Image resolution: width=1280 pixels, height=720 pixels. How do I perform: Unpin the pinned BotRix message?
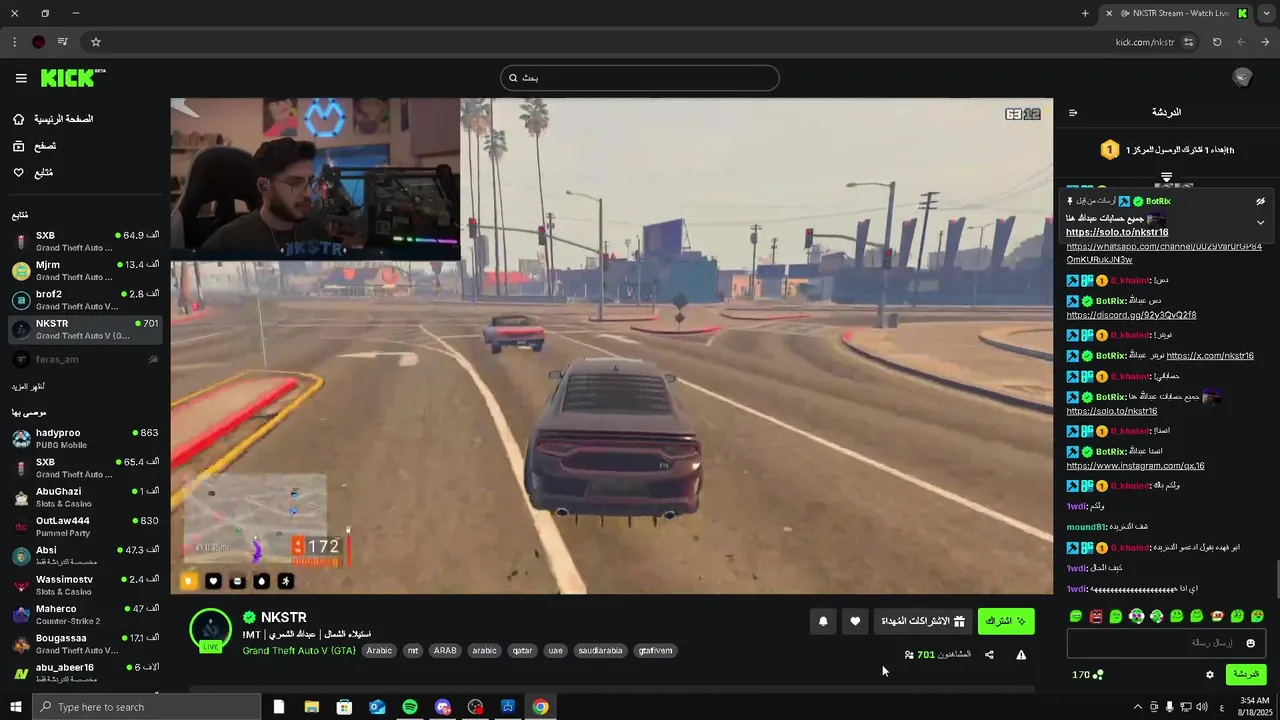[x=1260, y=201]
